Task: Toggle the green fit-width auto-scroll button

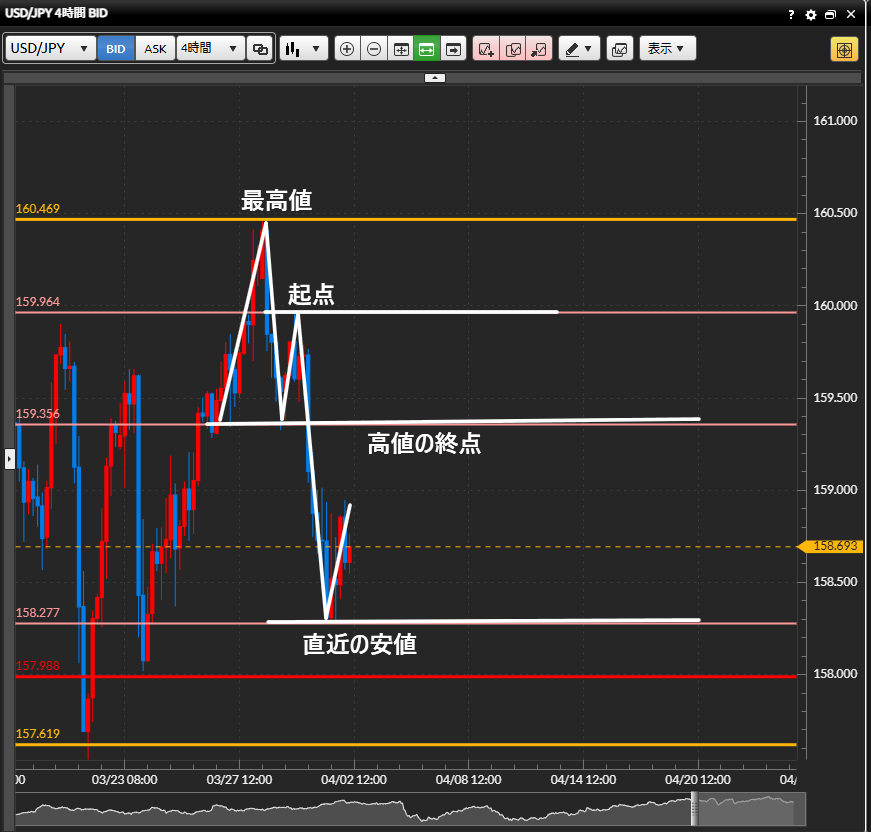Action: (427, 49)
